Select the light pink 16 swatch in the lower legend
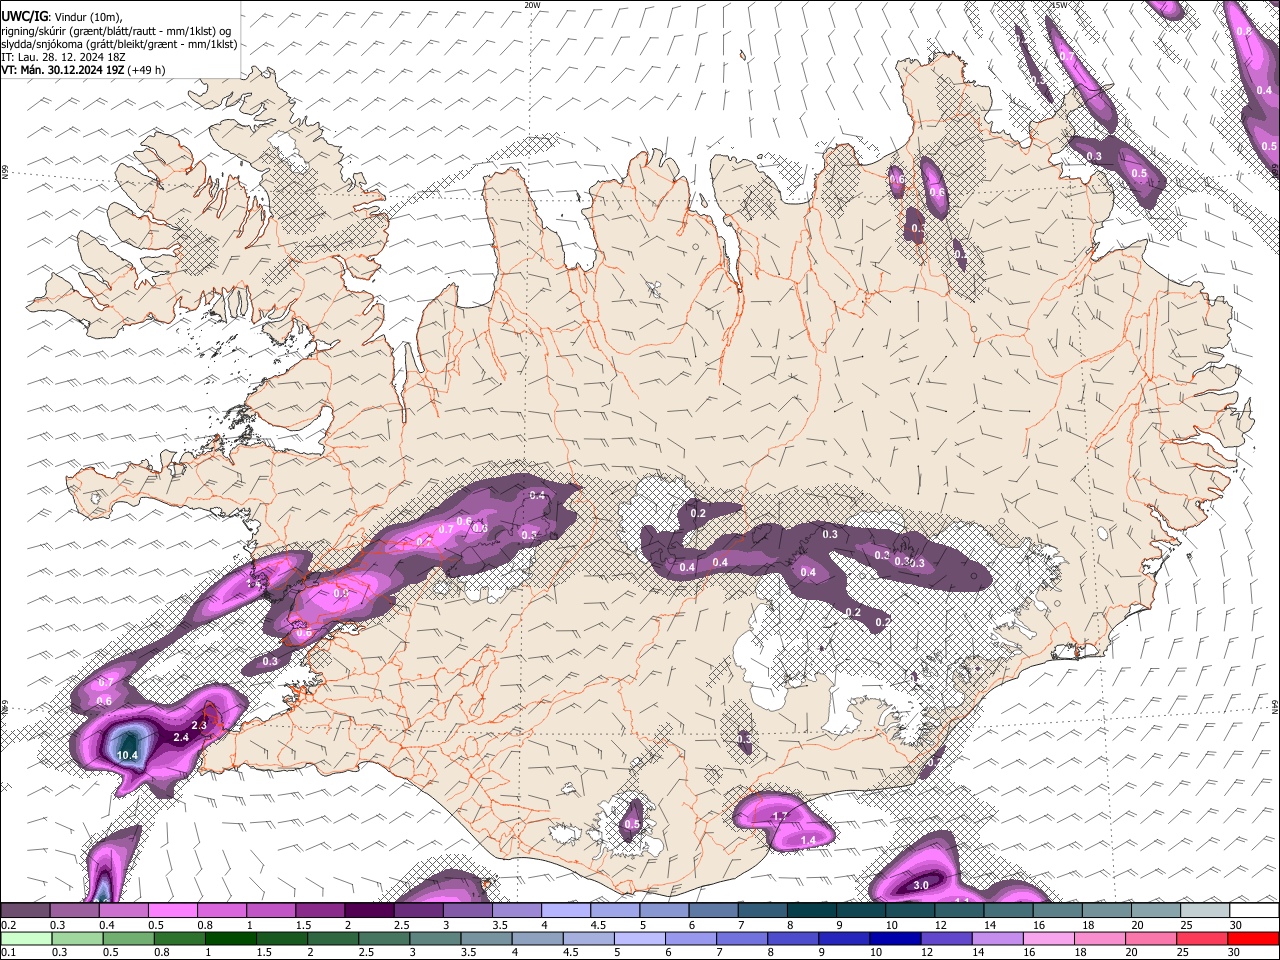Image resolution: width=1280 pixels, height=960 pixels. [1048, 938]
